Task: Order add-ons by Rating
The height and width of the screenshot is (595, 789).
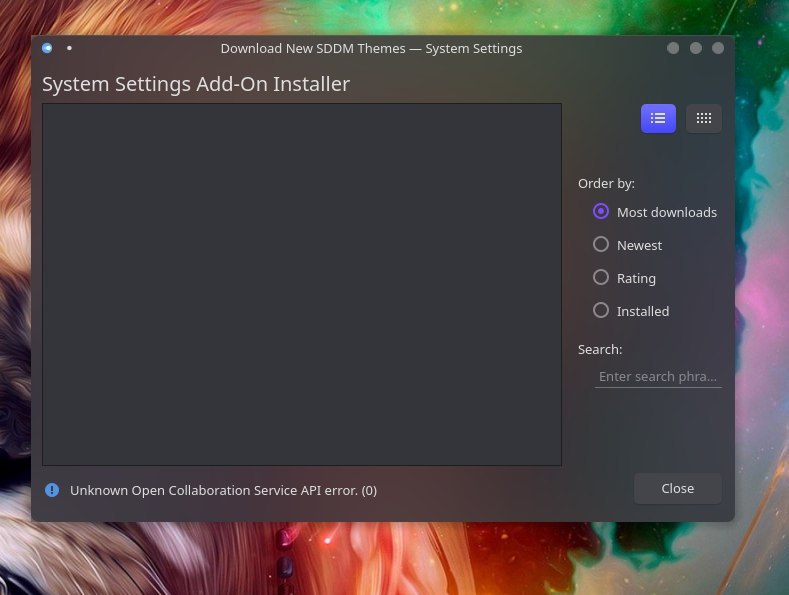Action: click(624, 278)
